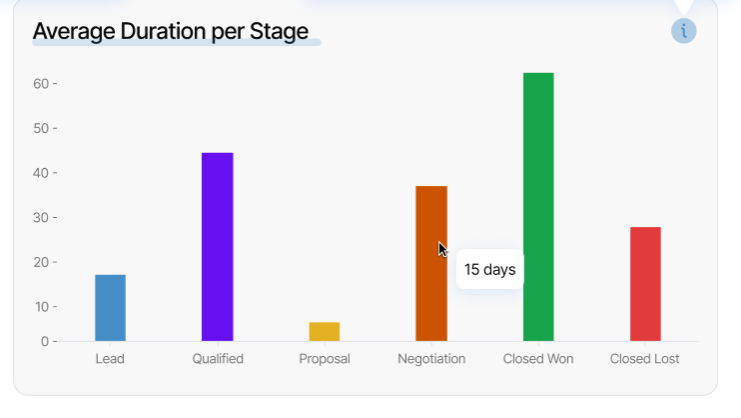
Task: Select the red Closed Lost bar
Action: point(645,283)
